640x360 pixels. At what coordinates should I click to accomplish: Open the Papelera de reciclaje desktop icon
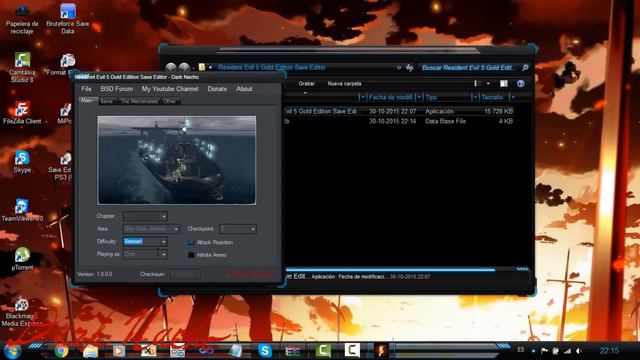(22, 19)
